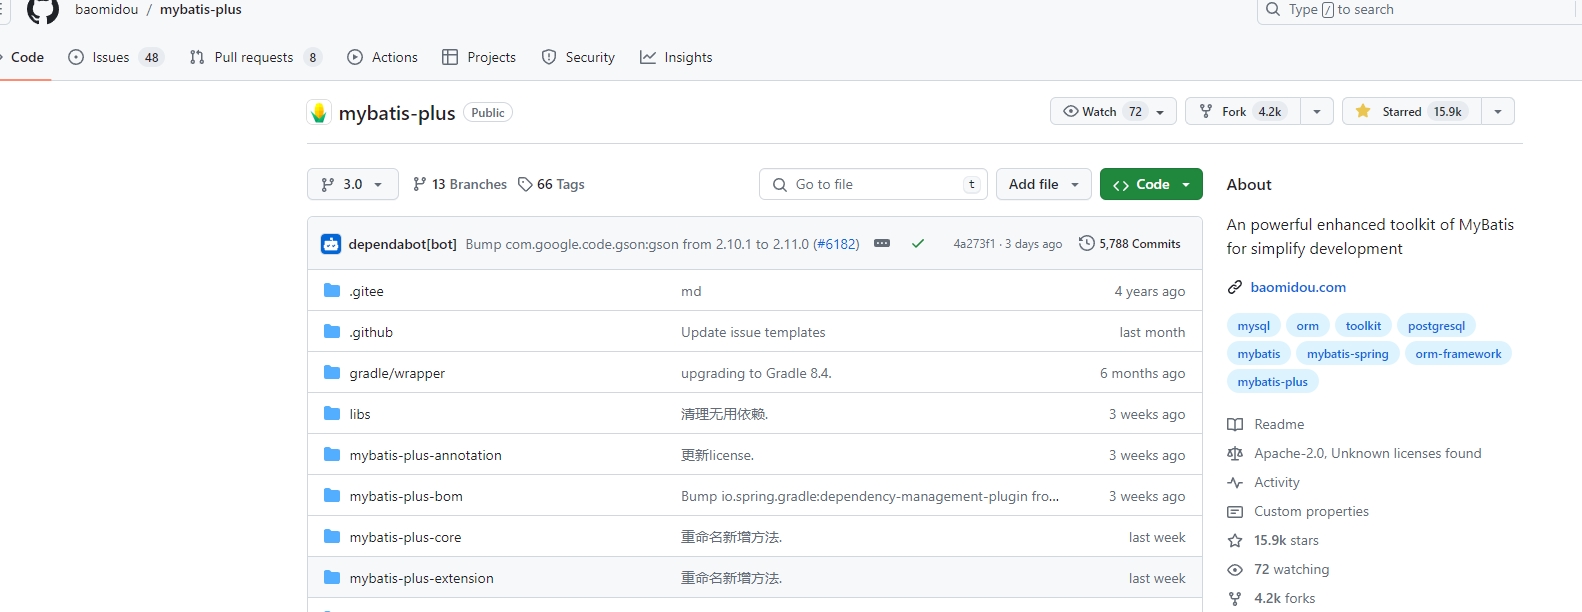This screenshot has height=612, width=1582.
Task: Click the Readme book icon
Action: coord(1235,425)
